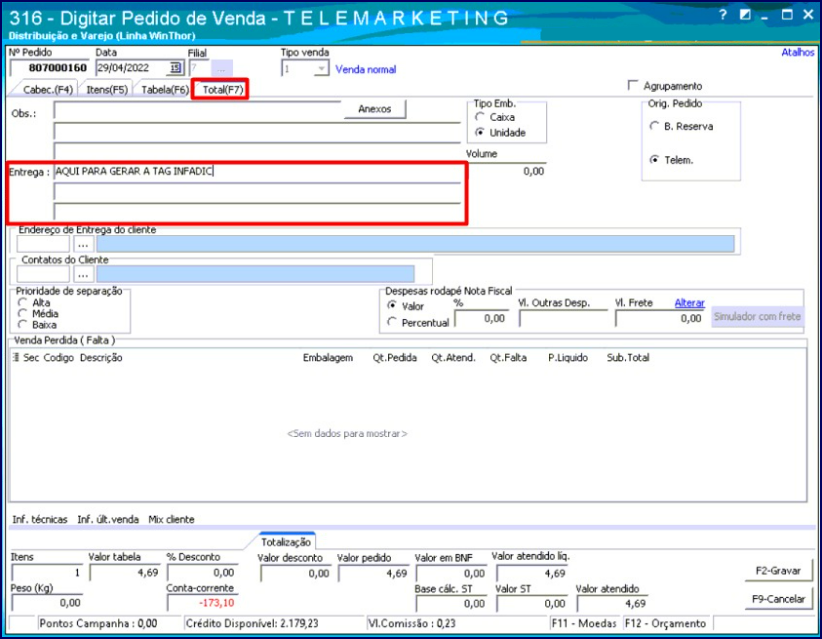The height and width of the screenshot is (639, 822).
Task: Select B. Reserva order origin
Action: (x=654, y=126)
